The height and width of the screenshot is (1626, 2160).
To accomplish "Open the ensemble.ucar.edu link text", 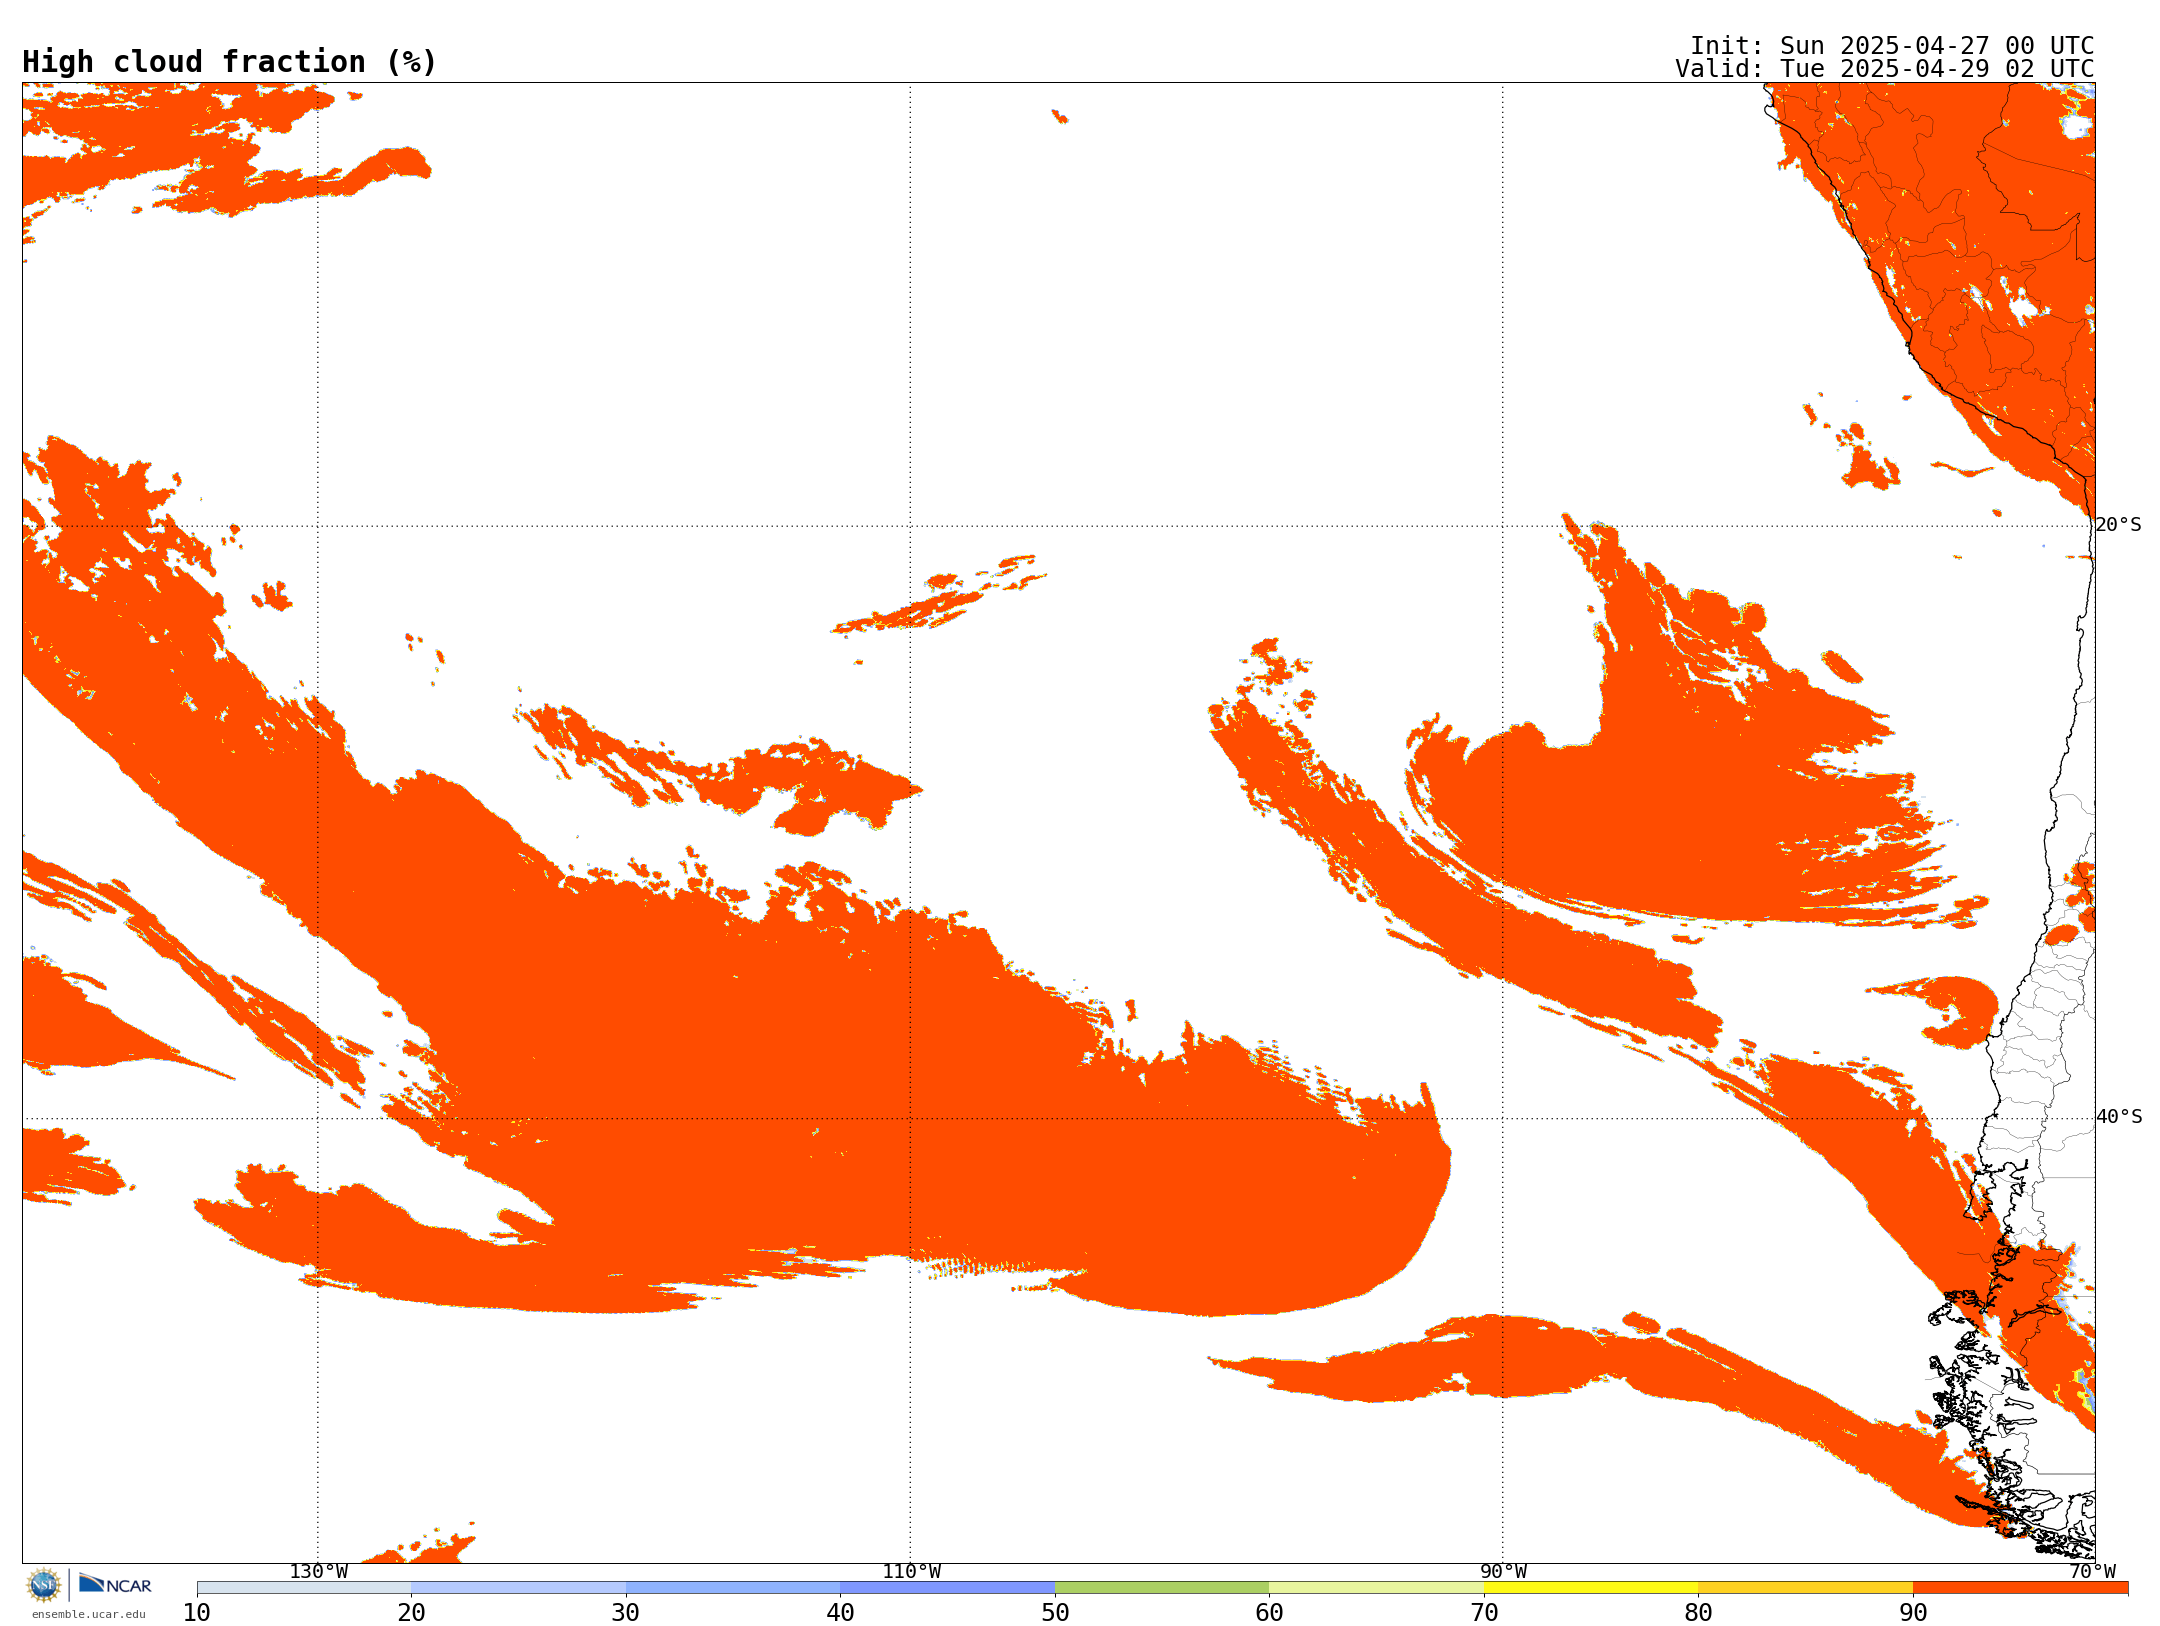I will (89, 1614).
